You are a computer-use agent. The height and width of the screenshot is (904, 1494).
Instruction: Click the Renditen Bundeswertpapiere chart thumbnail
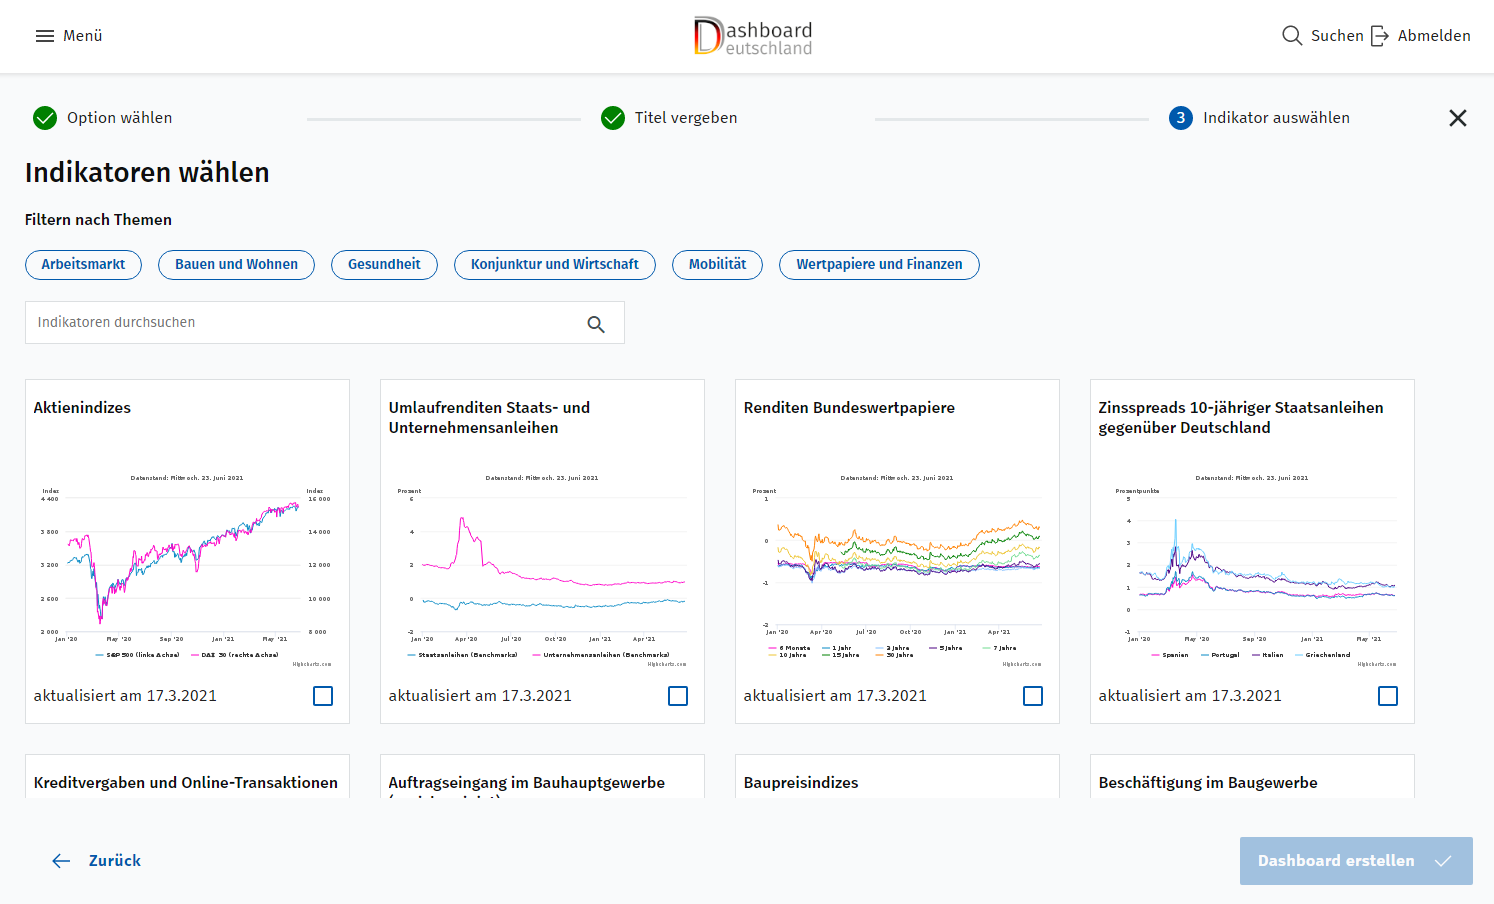click(897, 570)
